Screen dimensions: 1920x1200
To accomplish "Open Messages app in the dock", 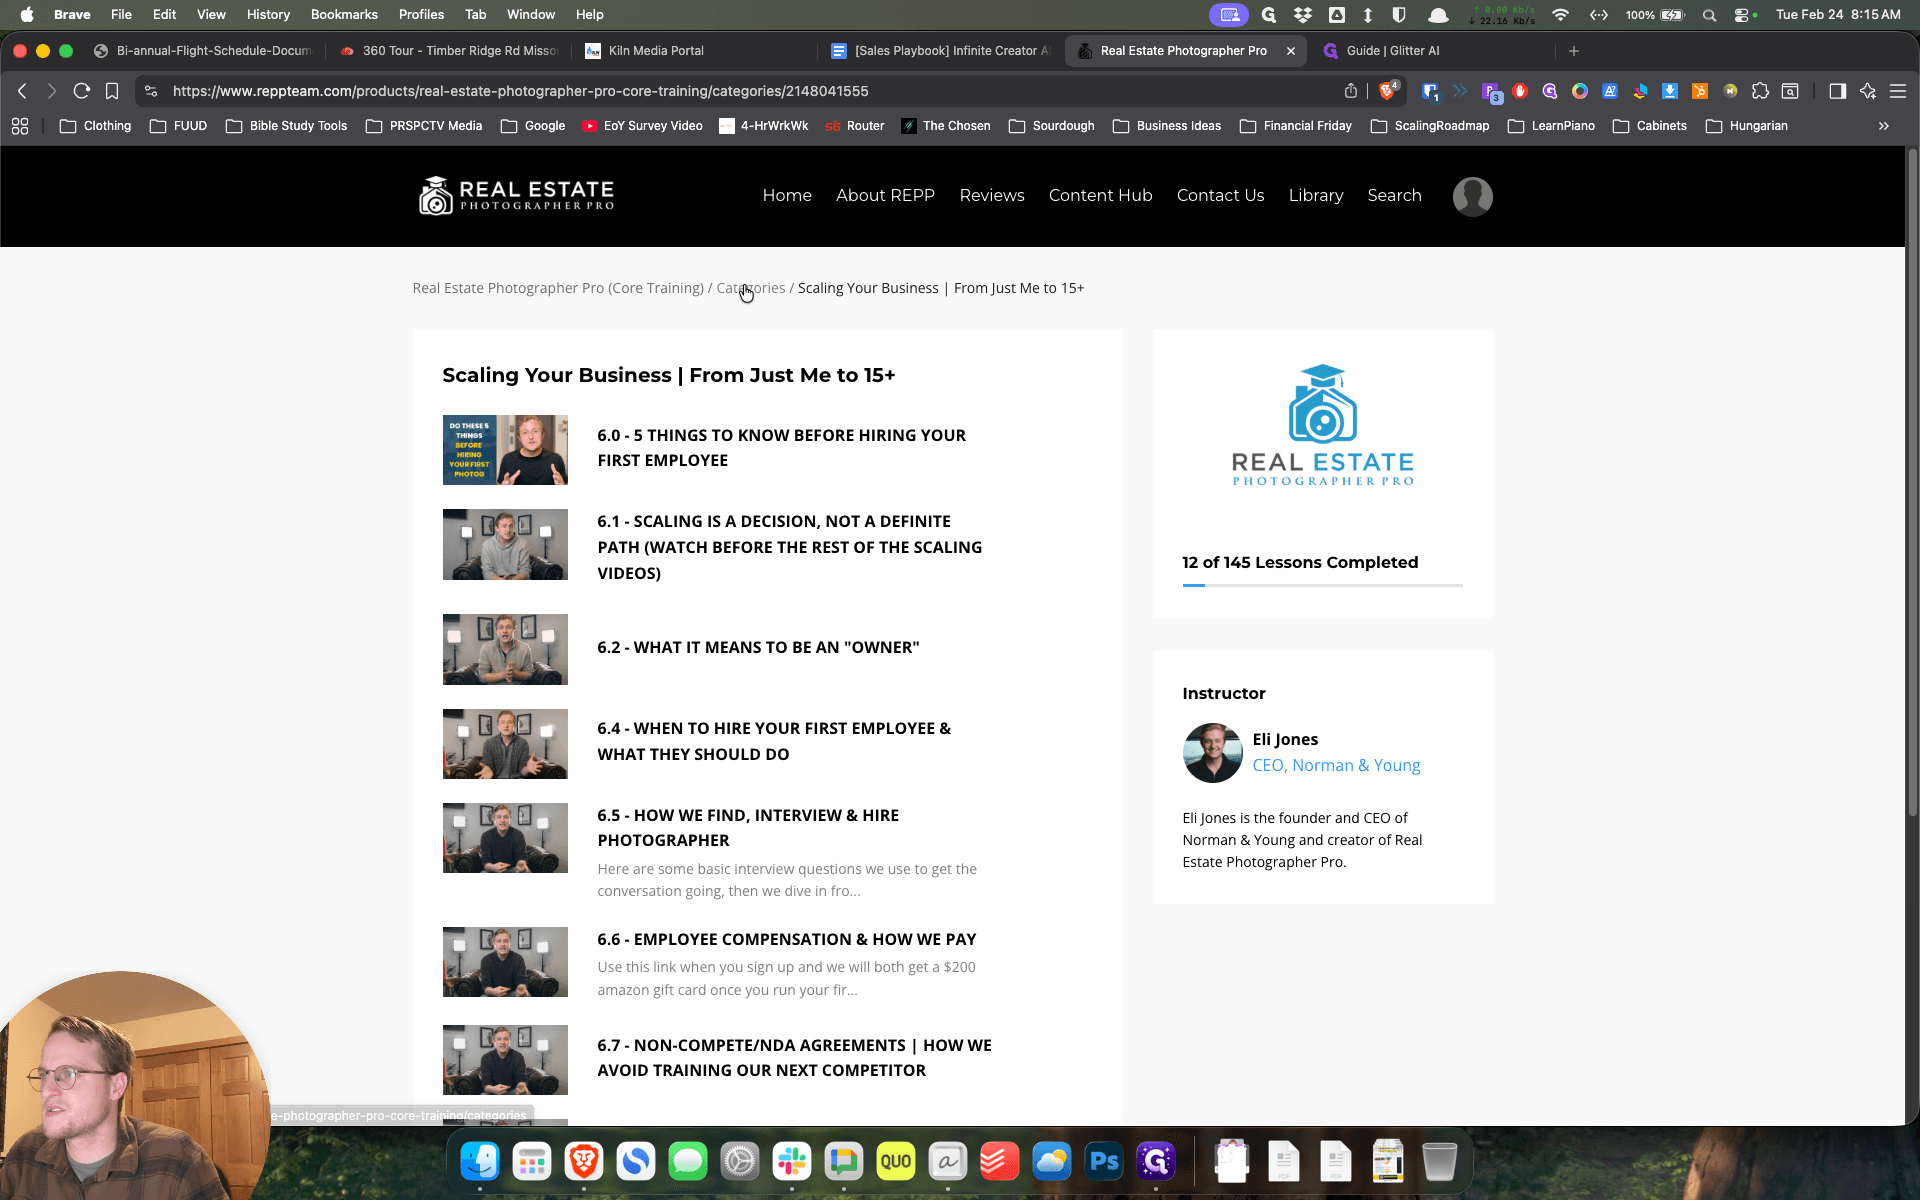I will (x=688, y=1161).
